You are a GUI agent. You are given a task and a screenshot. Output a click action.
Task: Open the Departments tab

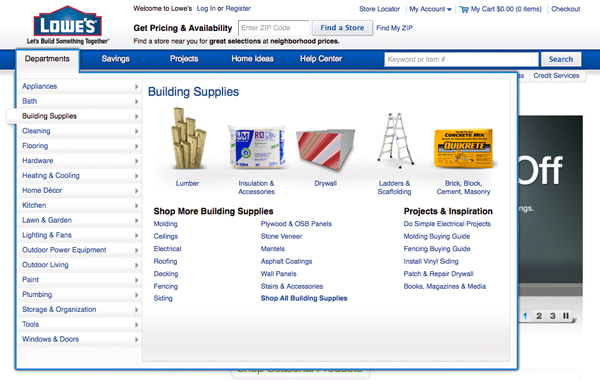point(47,59)
